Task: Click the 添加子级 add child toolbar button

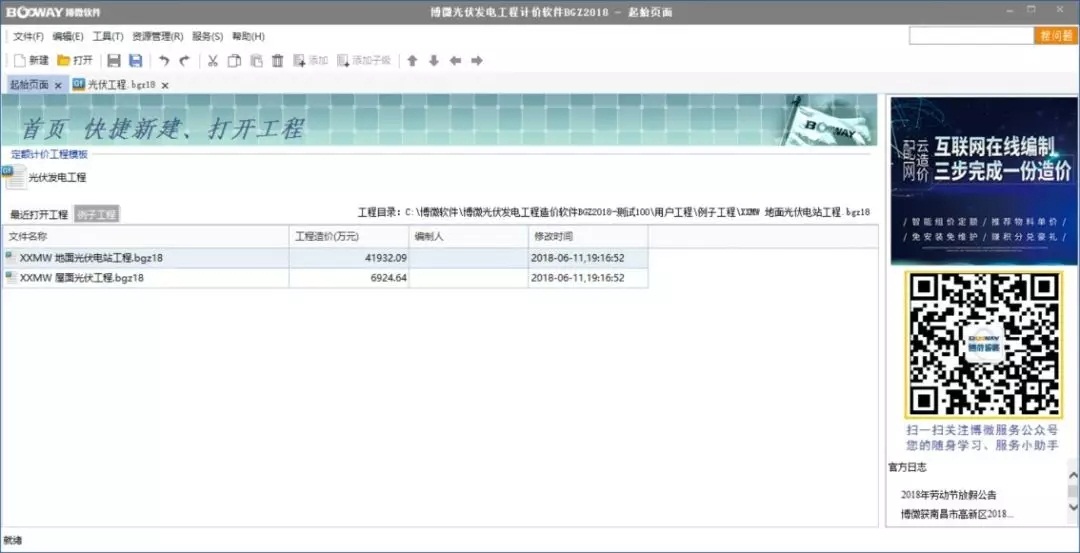Action: (x=364, y=61)
